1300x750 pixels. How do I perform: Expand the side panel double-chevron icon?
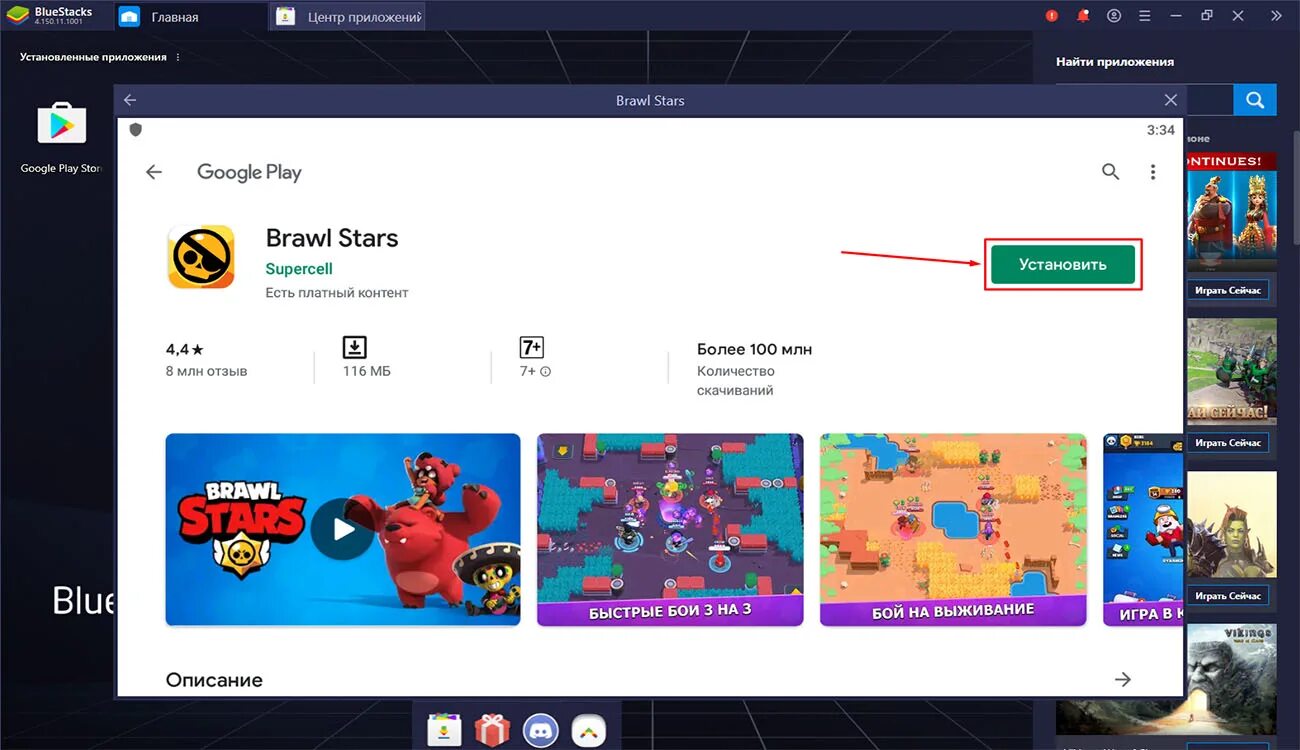click(x=1276, y=16)
